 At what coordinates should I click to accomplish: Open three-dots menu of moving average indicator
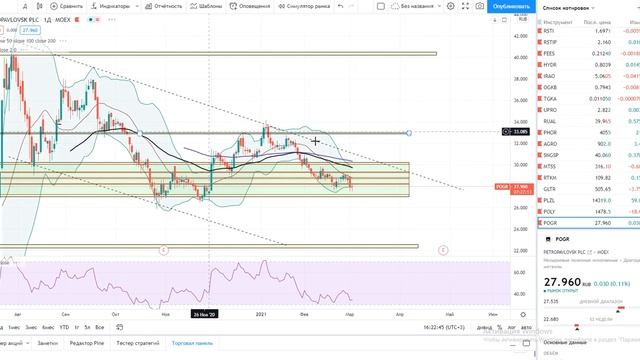63,41
